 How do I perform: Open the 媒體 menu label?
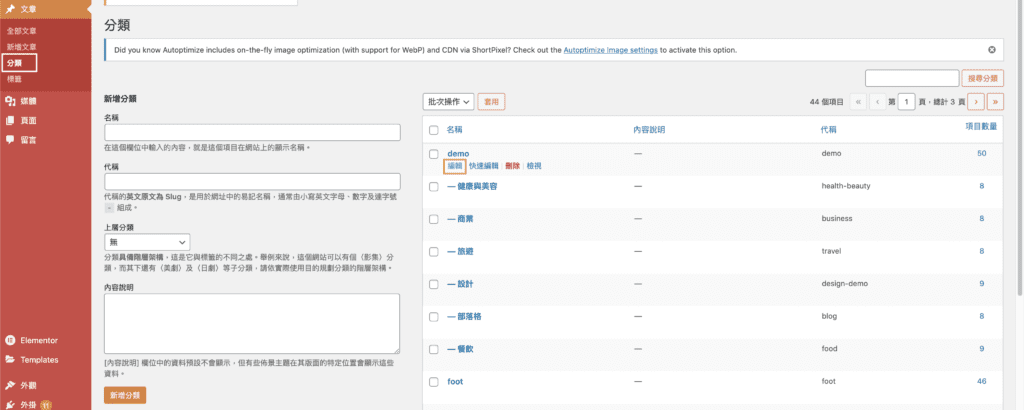coord(28,101)
